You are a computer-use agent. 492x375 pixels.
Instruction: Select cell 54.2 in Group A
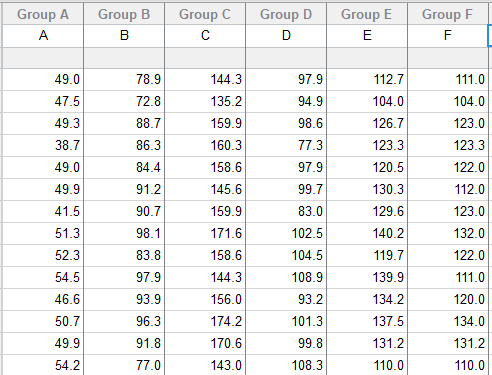pyautogui.click(x=43, y=365)
